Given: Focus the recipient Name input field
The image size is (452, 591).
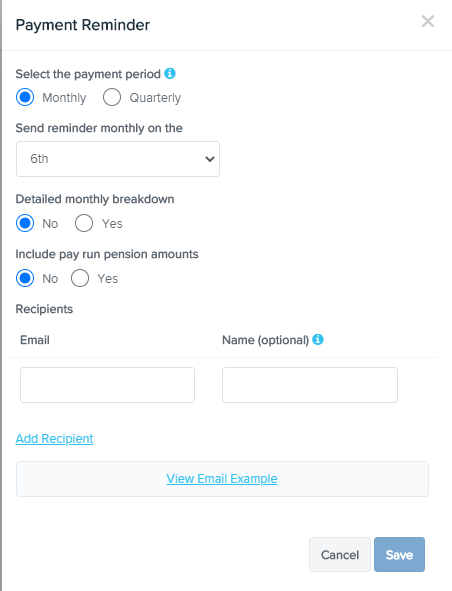Looking at the screenshot, I should pos(310,385).
